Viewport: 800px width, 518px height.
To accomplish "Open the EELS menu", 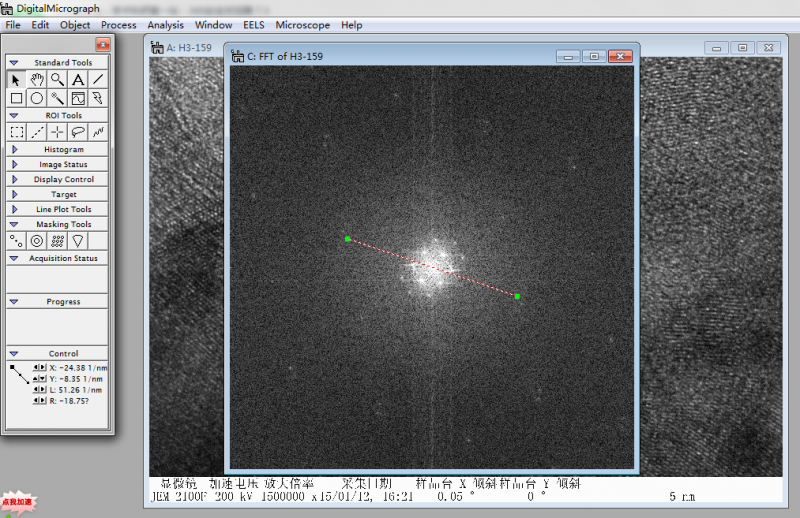I will click(x=254, y=25).
